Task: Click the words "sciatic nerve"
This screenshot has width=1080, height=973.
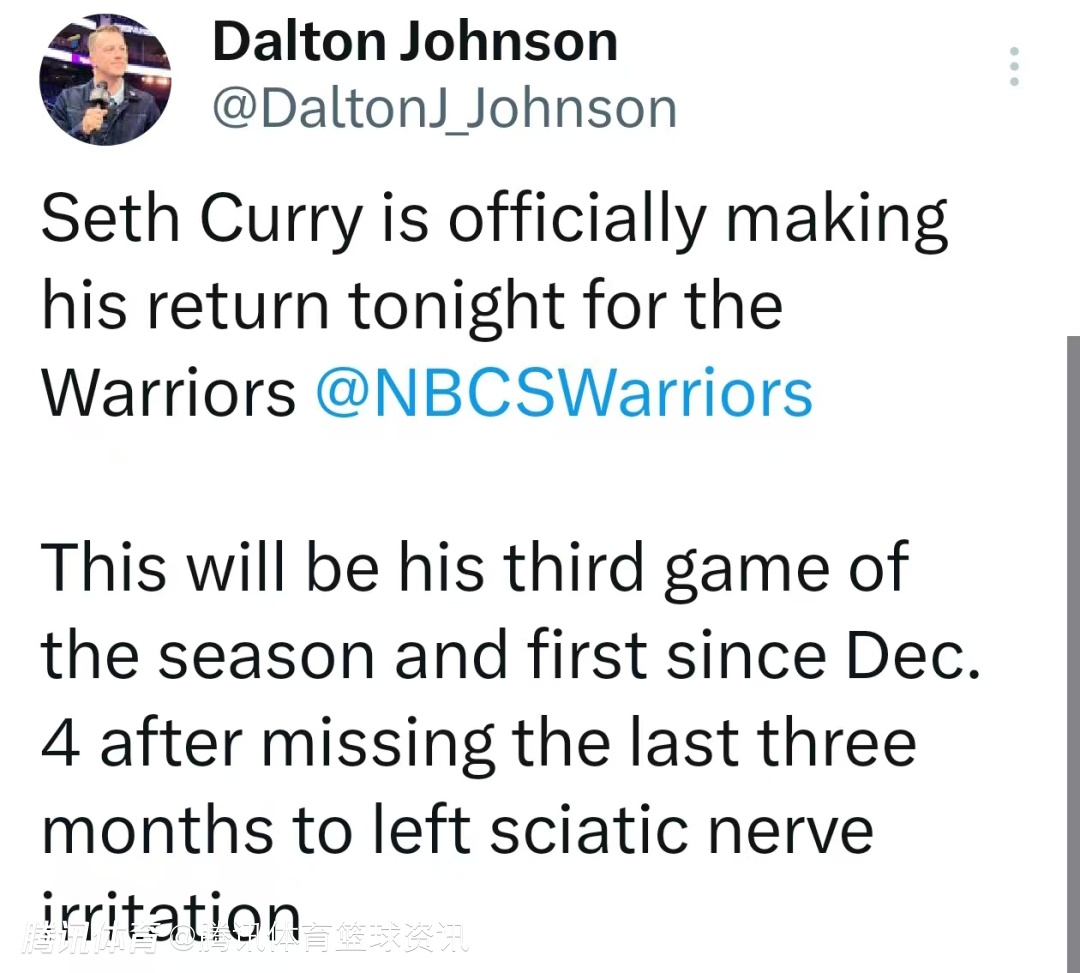Action: pyautogui.click(x=694, y=829)
